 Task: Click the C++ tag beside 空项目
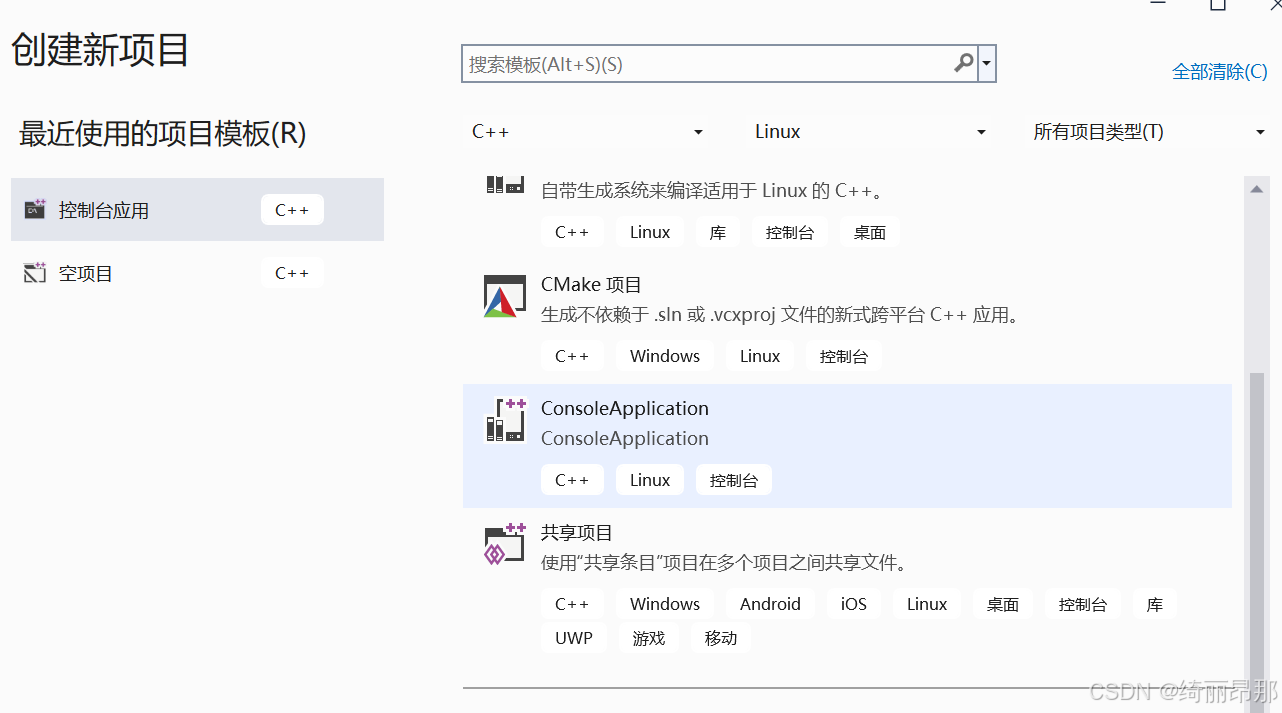[292, 273]
